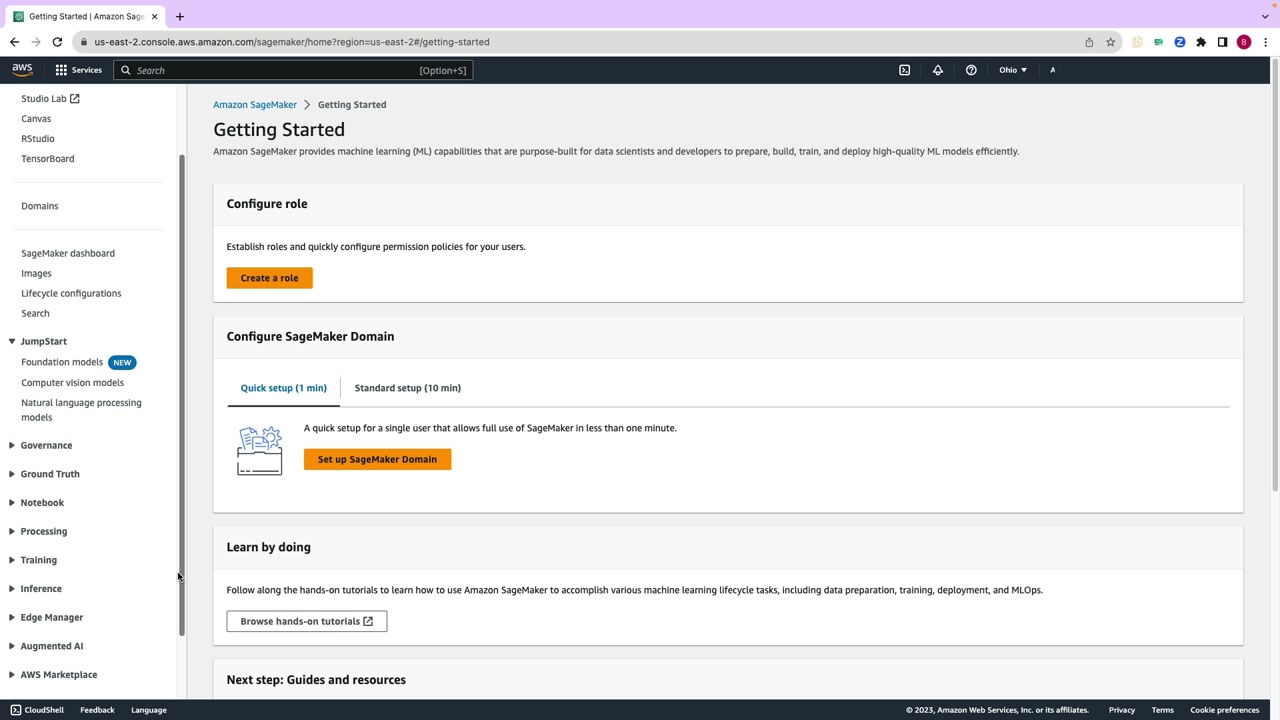Collapse the JumpStart section
Viewport: 1280px width, 720px height.
pos(12,342)
